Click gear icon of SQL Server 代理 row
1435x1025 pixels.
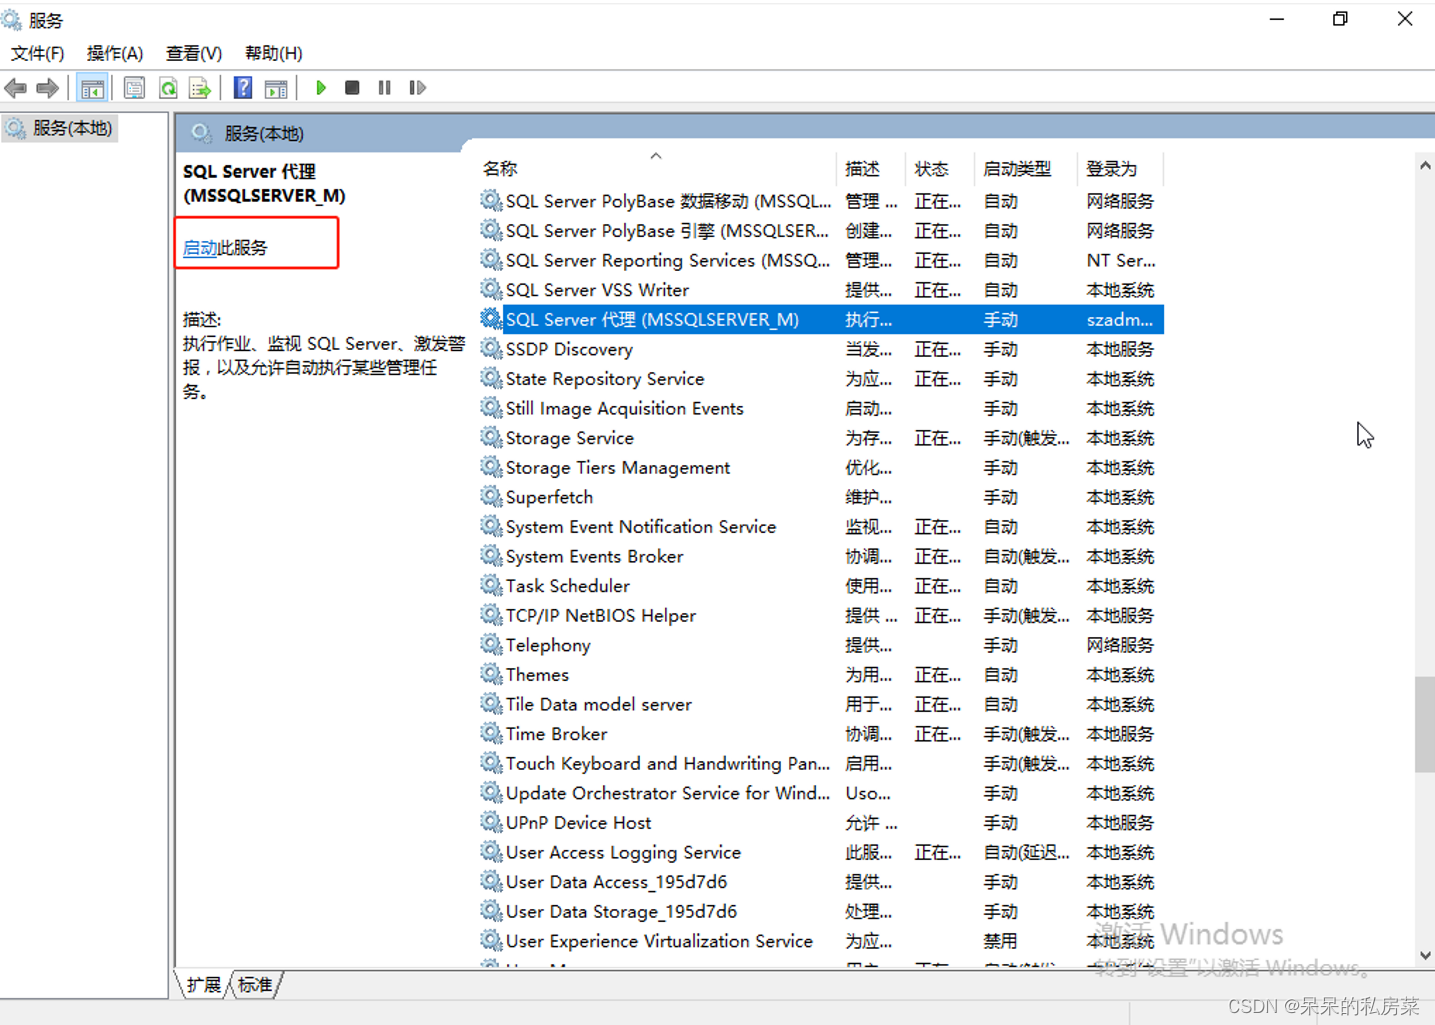pos(491,319)
